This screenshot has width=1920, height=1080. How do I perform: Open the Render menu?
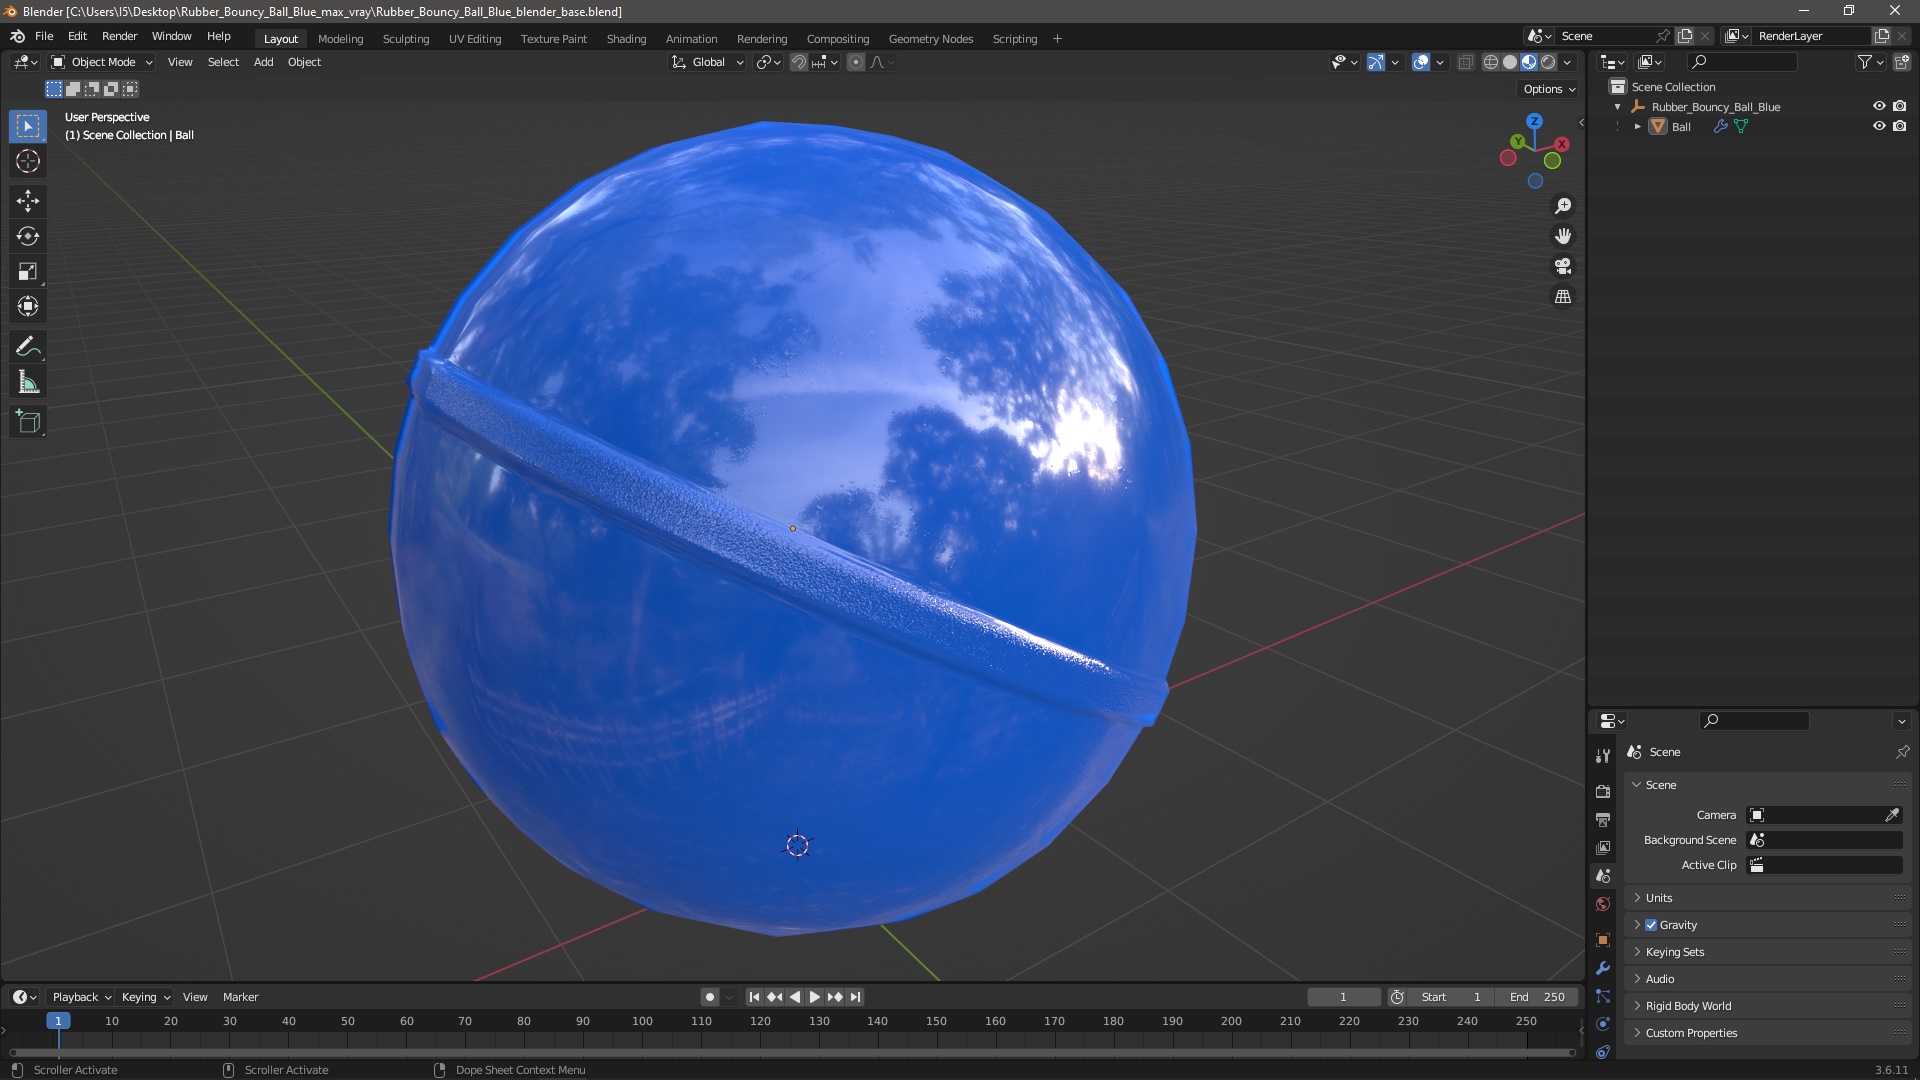click(x=119, y=36)
